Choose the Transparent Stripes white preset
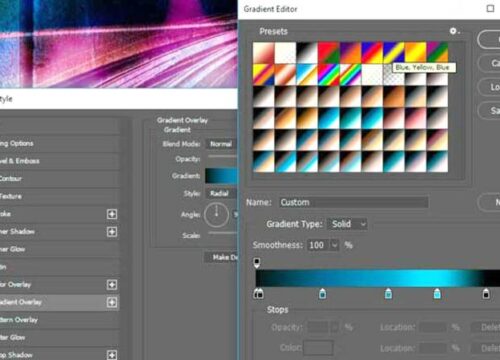Screen dimensions: 500x360 coord(372,74)
